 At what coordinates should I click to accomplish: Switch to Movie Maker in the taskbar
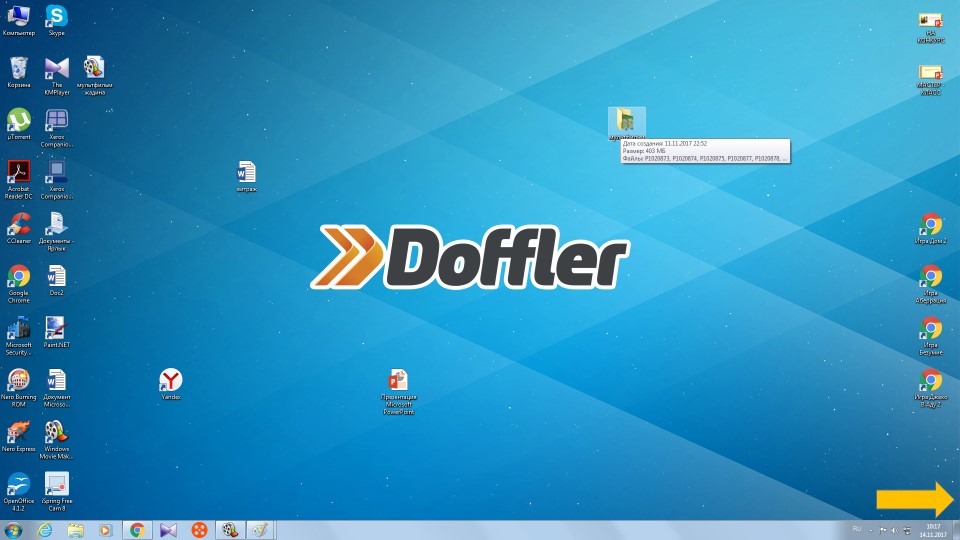click(x=230, y=530)
